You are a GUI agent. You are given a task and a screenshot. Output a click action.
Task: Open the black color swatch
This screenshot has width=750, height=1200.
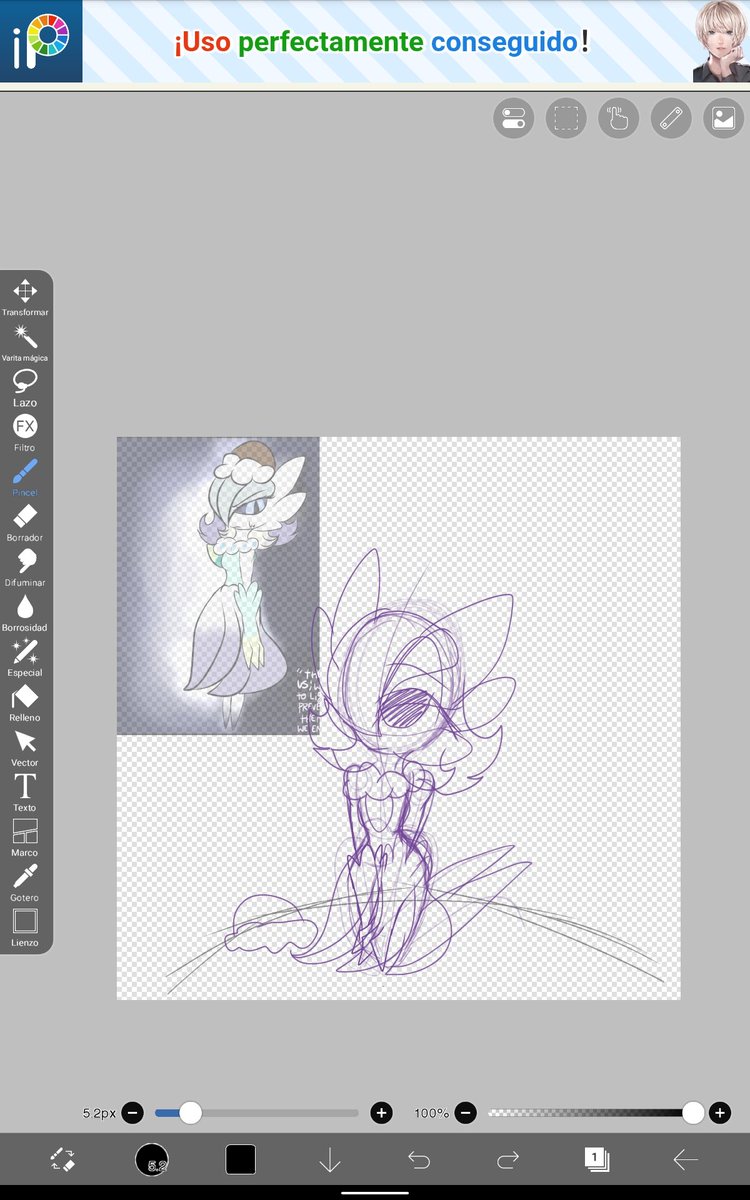tap(240, 1160)
